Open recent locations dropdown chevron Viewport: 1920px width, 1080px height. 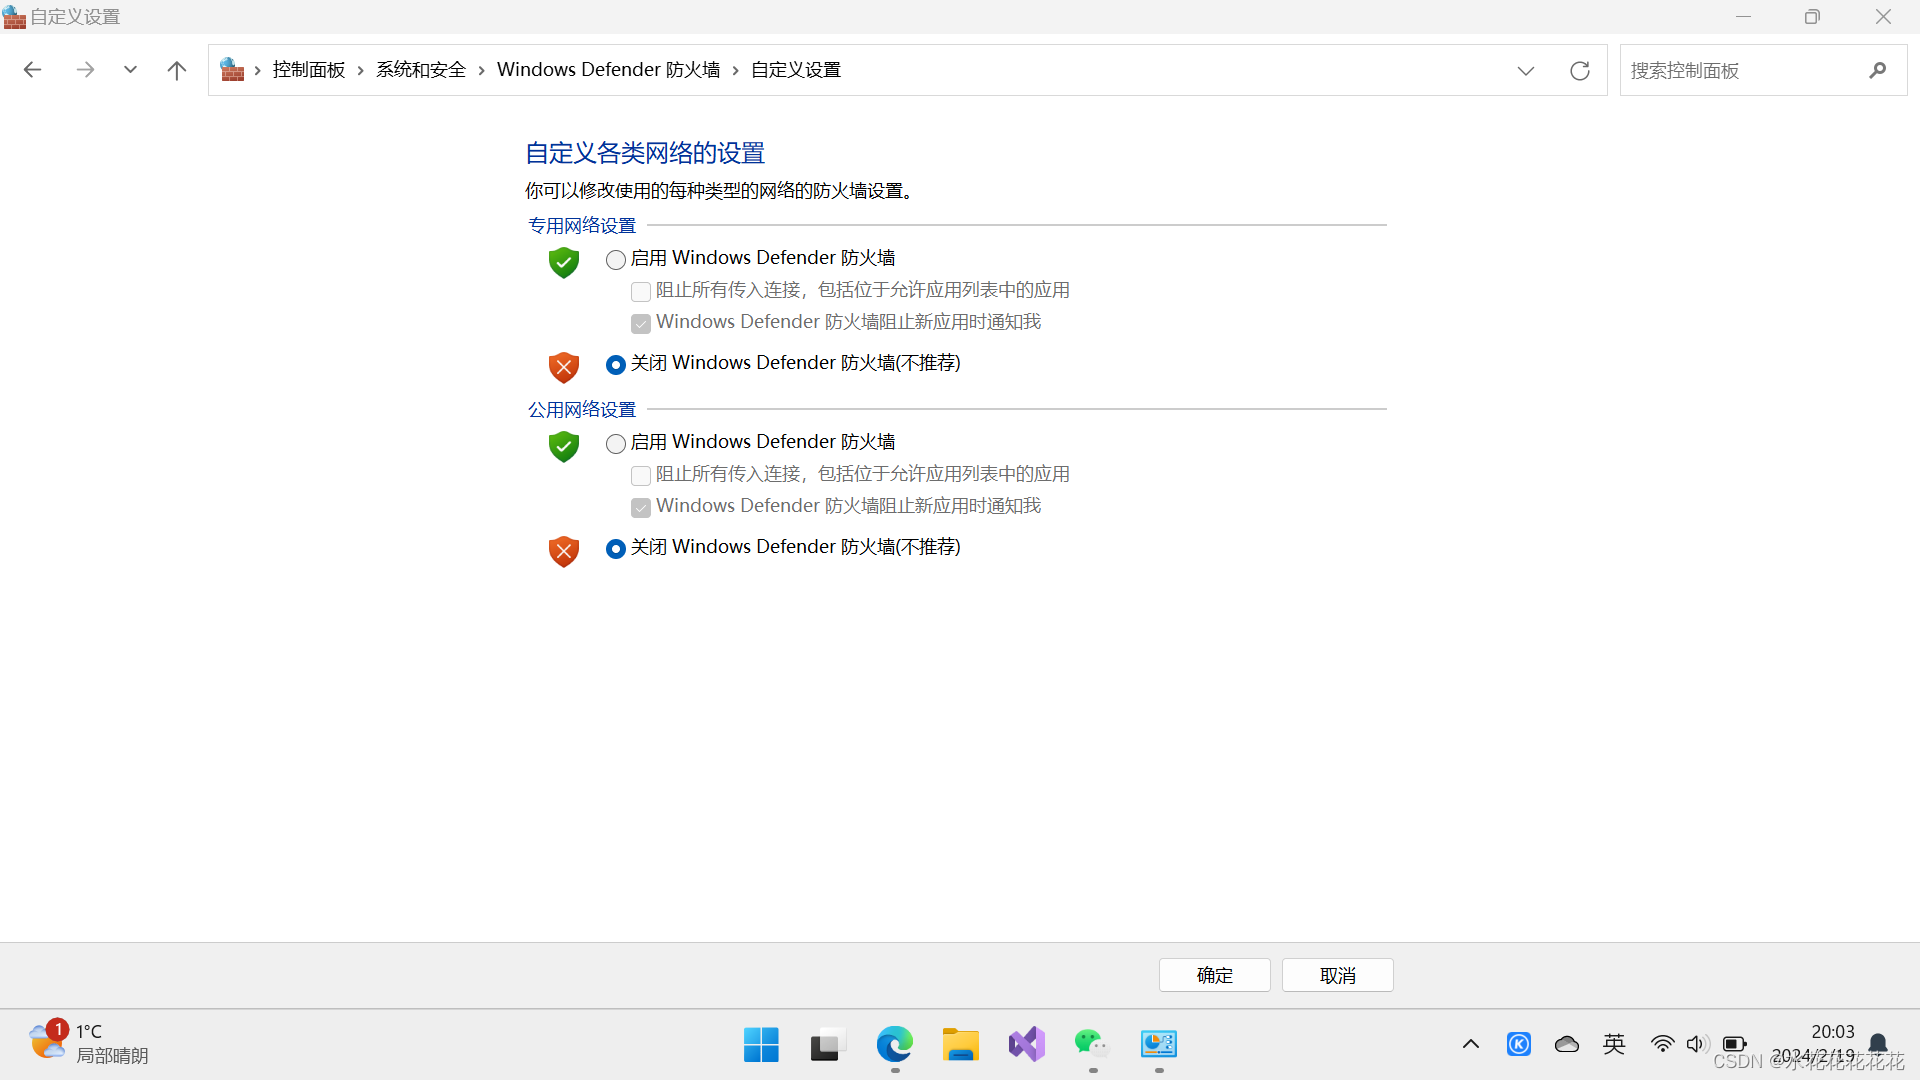tap(130, 70)
